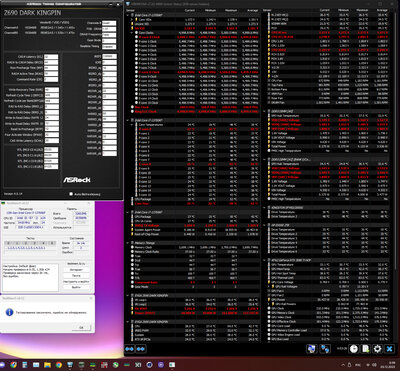
Task: Collapse the Core Clocks tree node
Action: [132, 33]
